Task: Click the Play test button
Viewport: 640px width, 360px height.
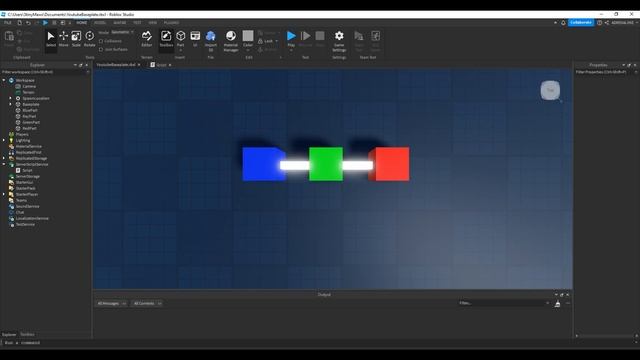Action: 291,38
